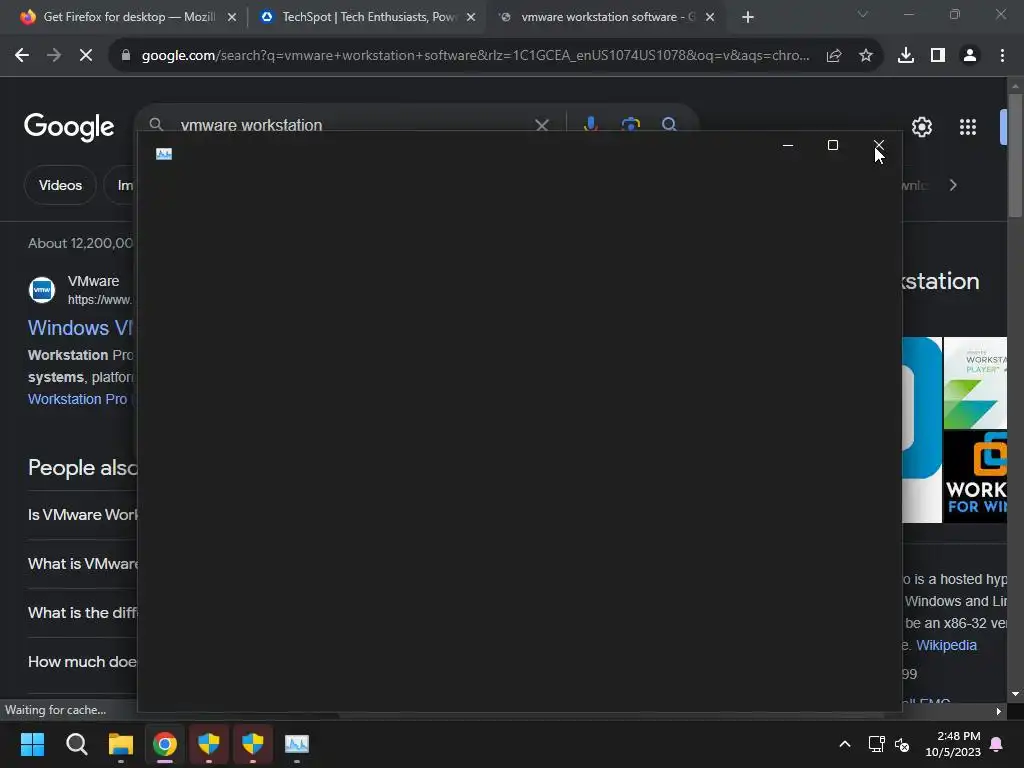Close the Get Firefox for desktop tab

pos(232,17)
